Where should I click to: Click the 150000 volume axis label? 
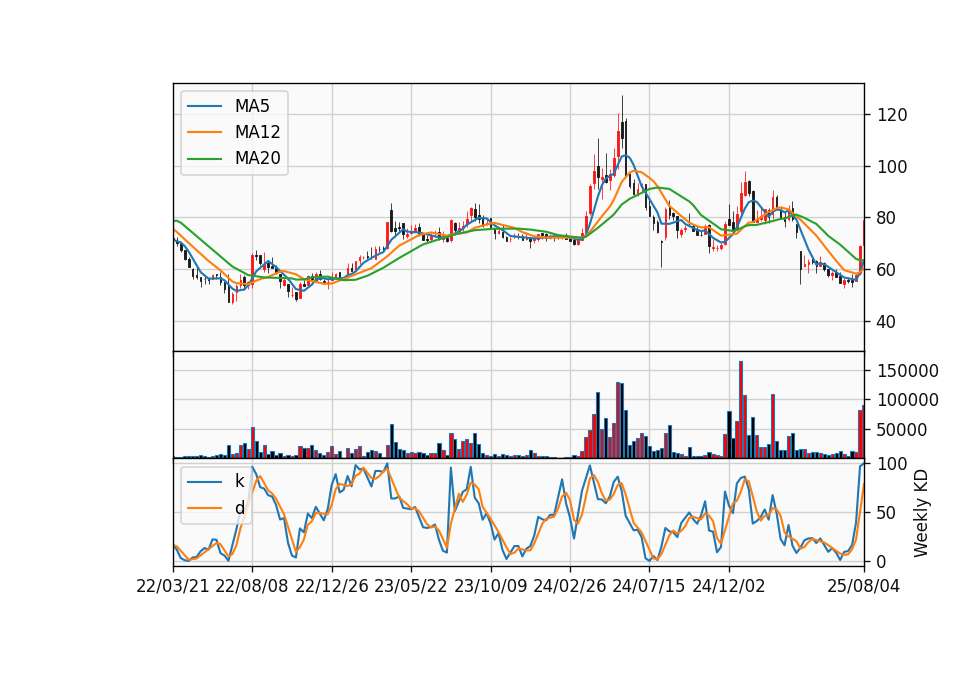click(x=908, y=371)
